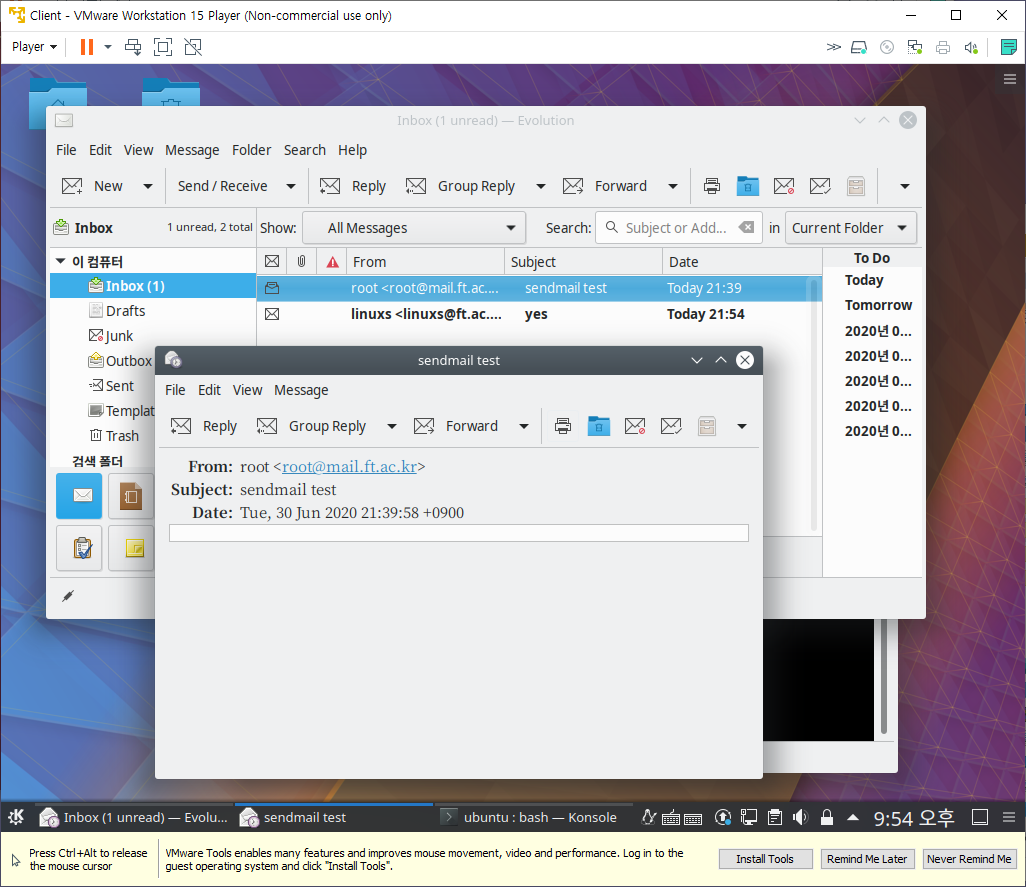Open View menu in sendmail test window

(247, 391)
